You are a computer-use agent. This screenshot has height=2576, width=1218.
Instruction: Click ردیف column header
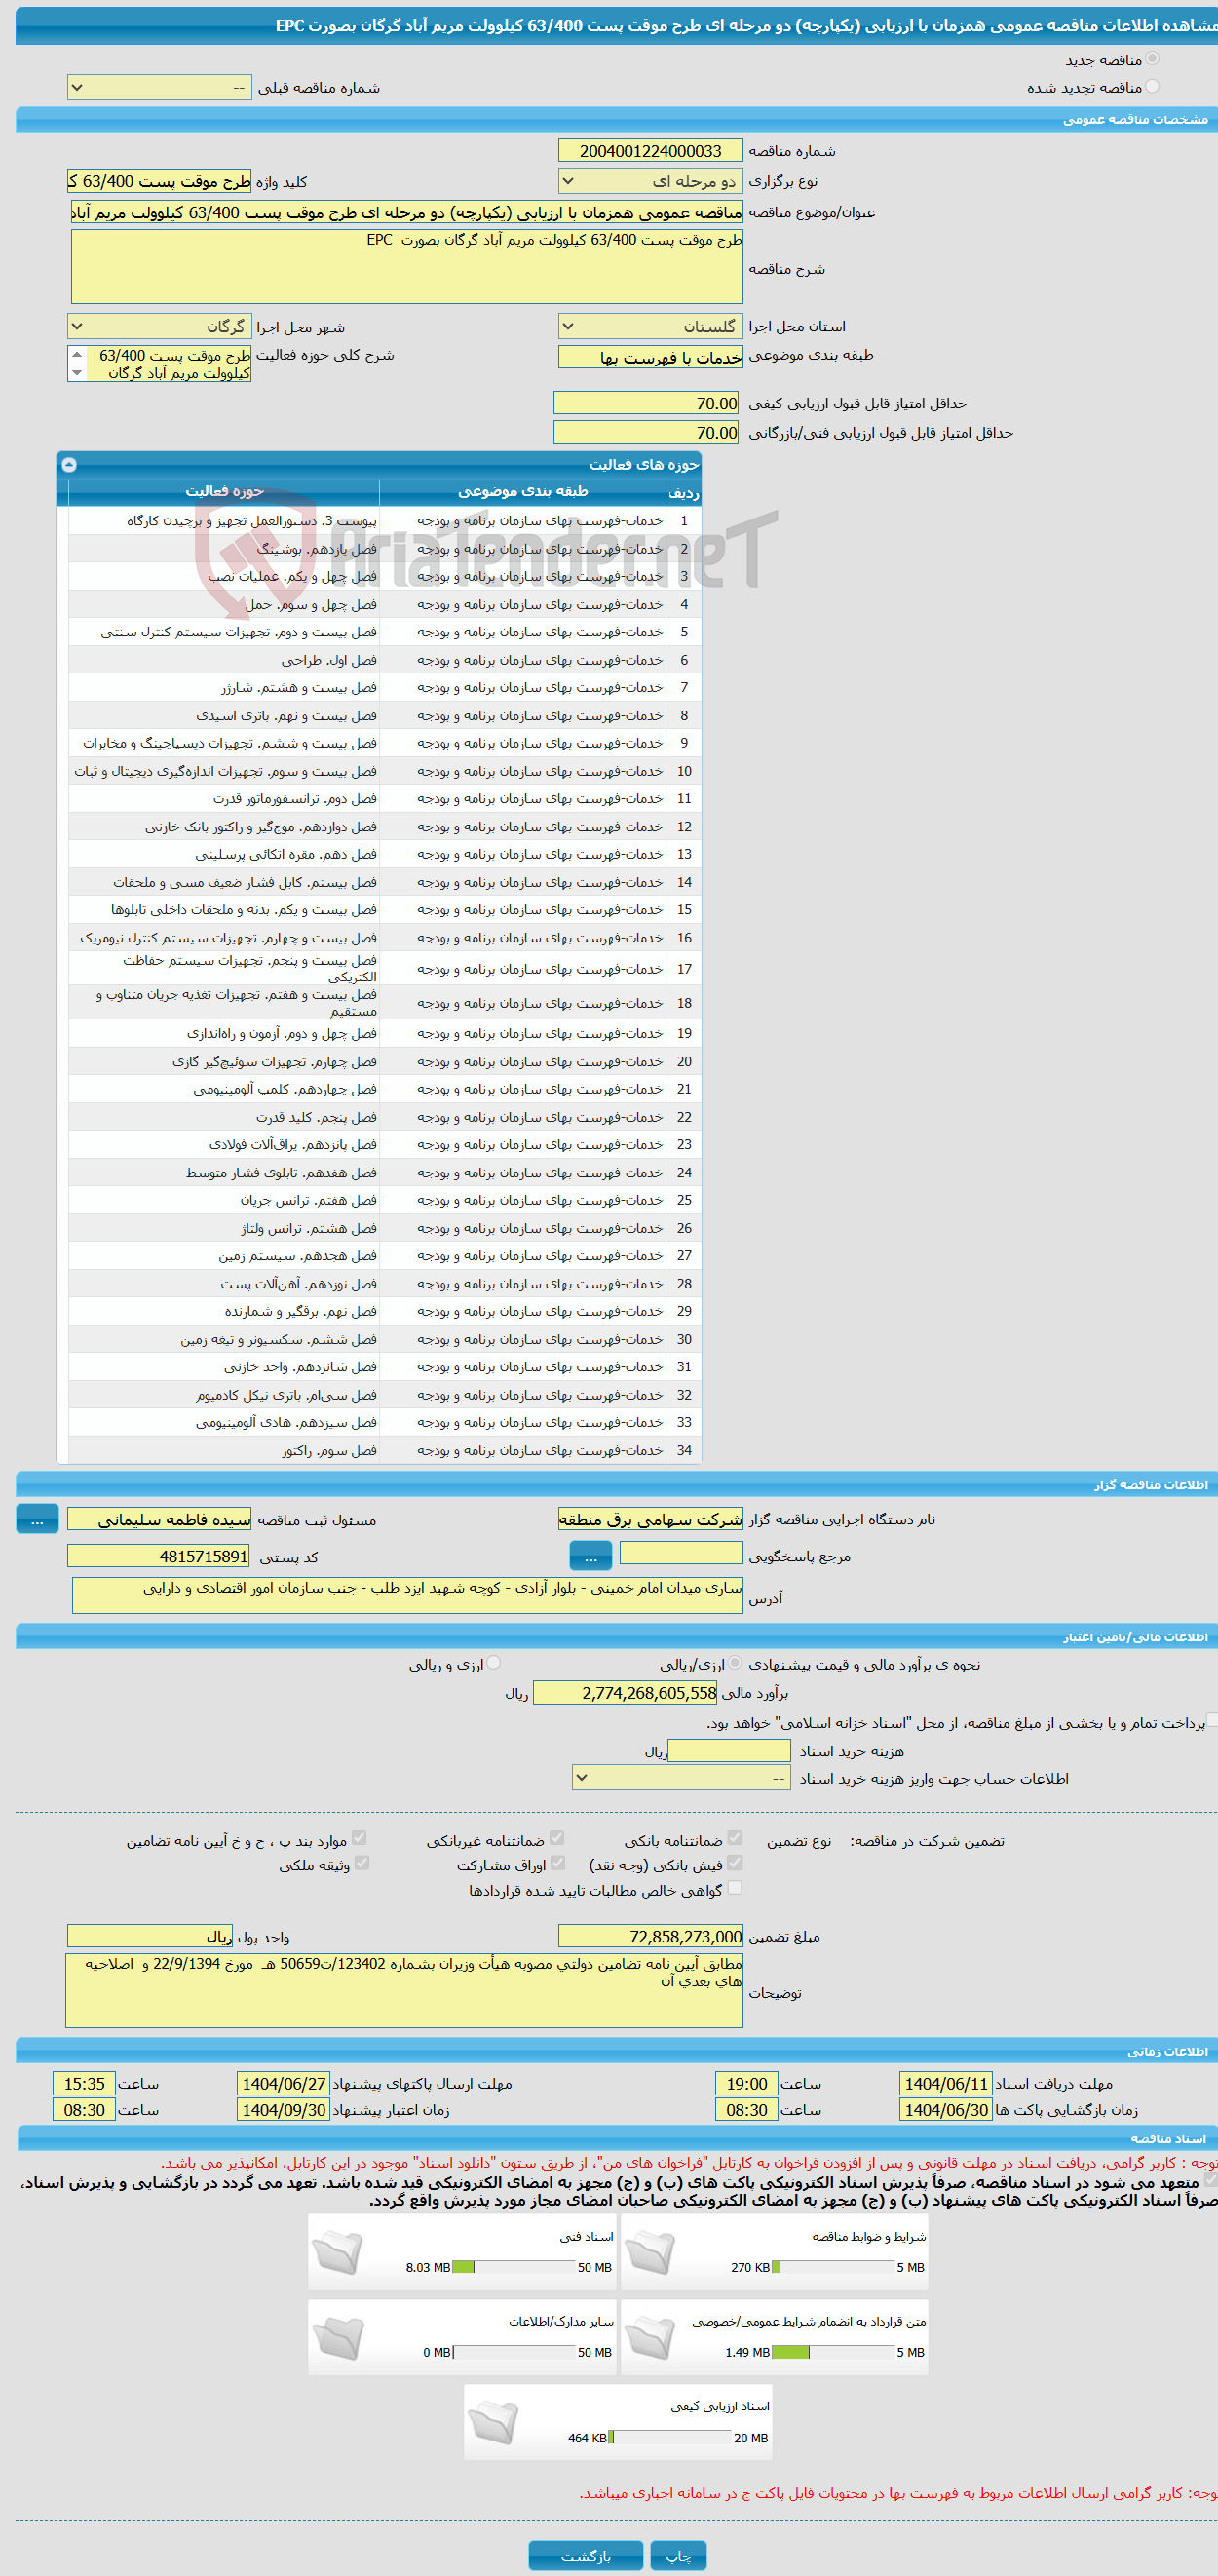point(684,492)
